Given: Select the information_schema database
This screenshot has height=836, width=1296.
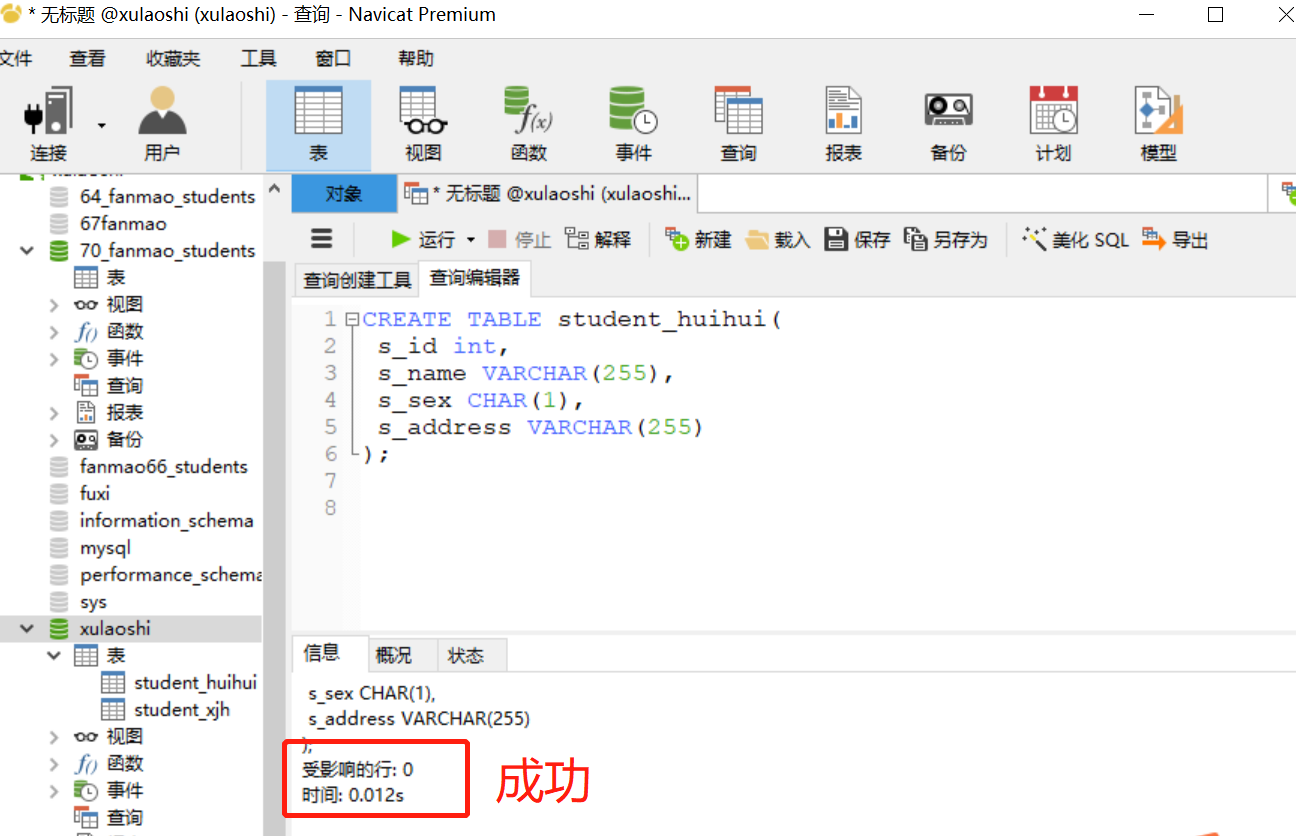Looking at the screenshot, I should click(x=166, y=521).
